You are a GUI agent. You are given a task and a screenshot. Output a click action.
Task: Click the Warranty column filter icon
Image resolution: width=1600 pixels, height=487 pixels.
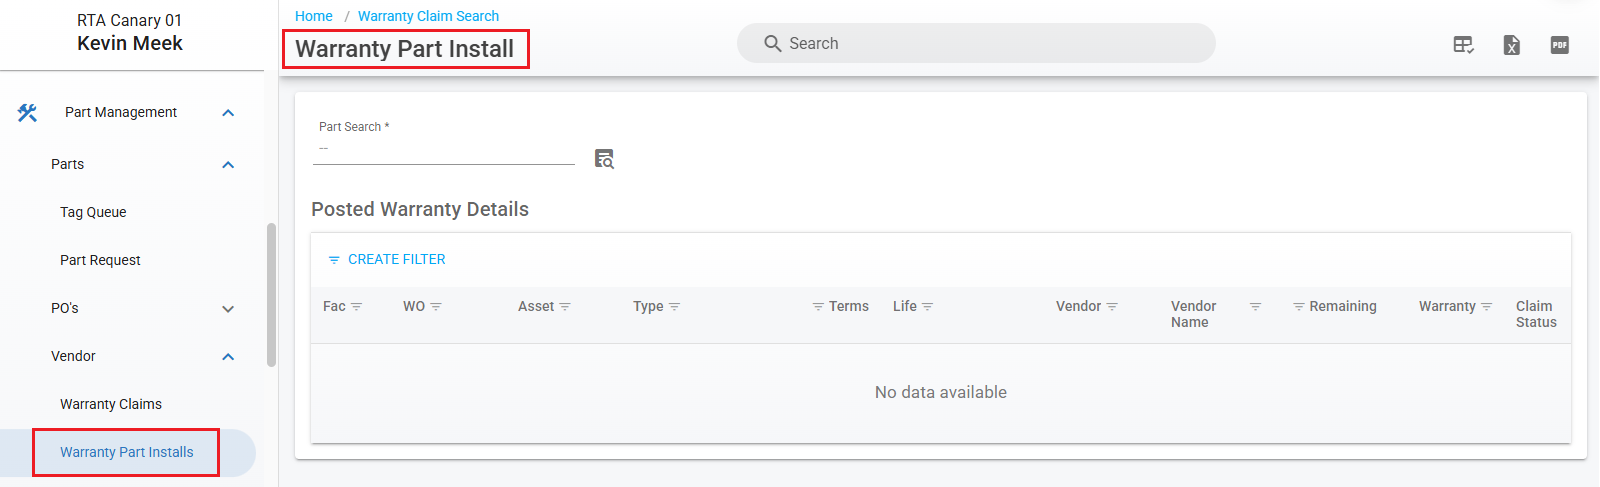point(1487,307)
